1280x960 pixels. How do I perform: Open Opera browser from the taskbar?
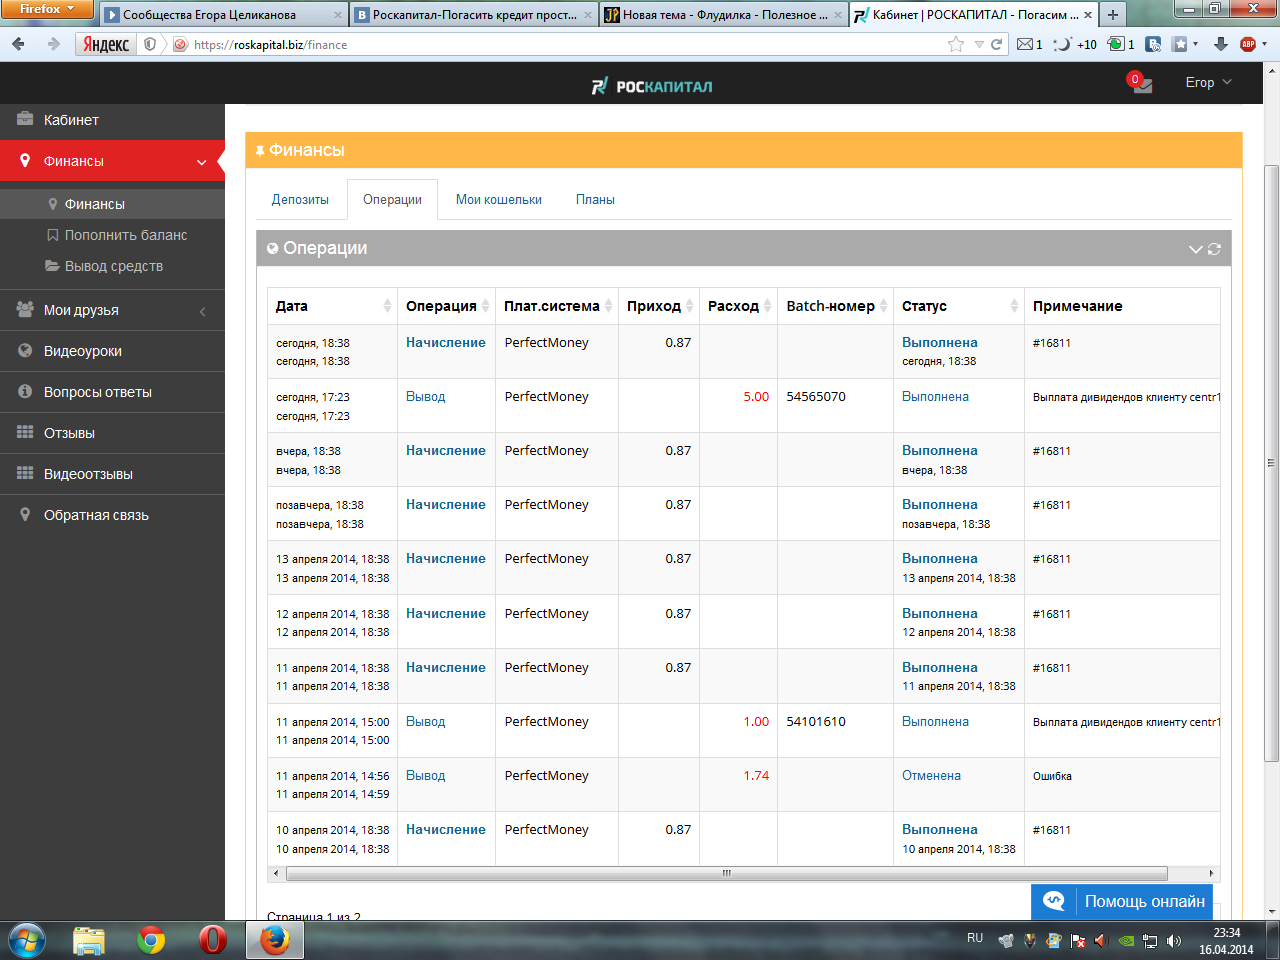pyautogui.click(x=212, y=940)
